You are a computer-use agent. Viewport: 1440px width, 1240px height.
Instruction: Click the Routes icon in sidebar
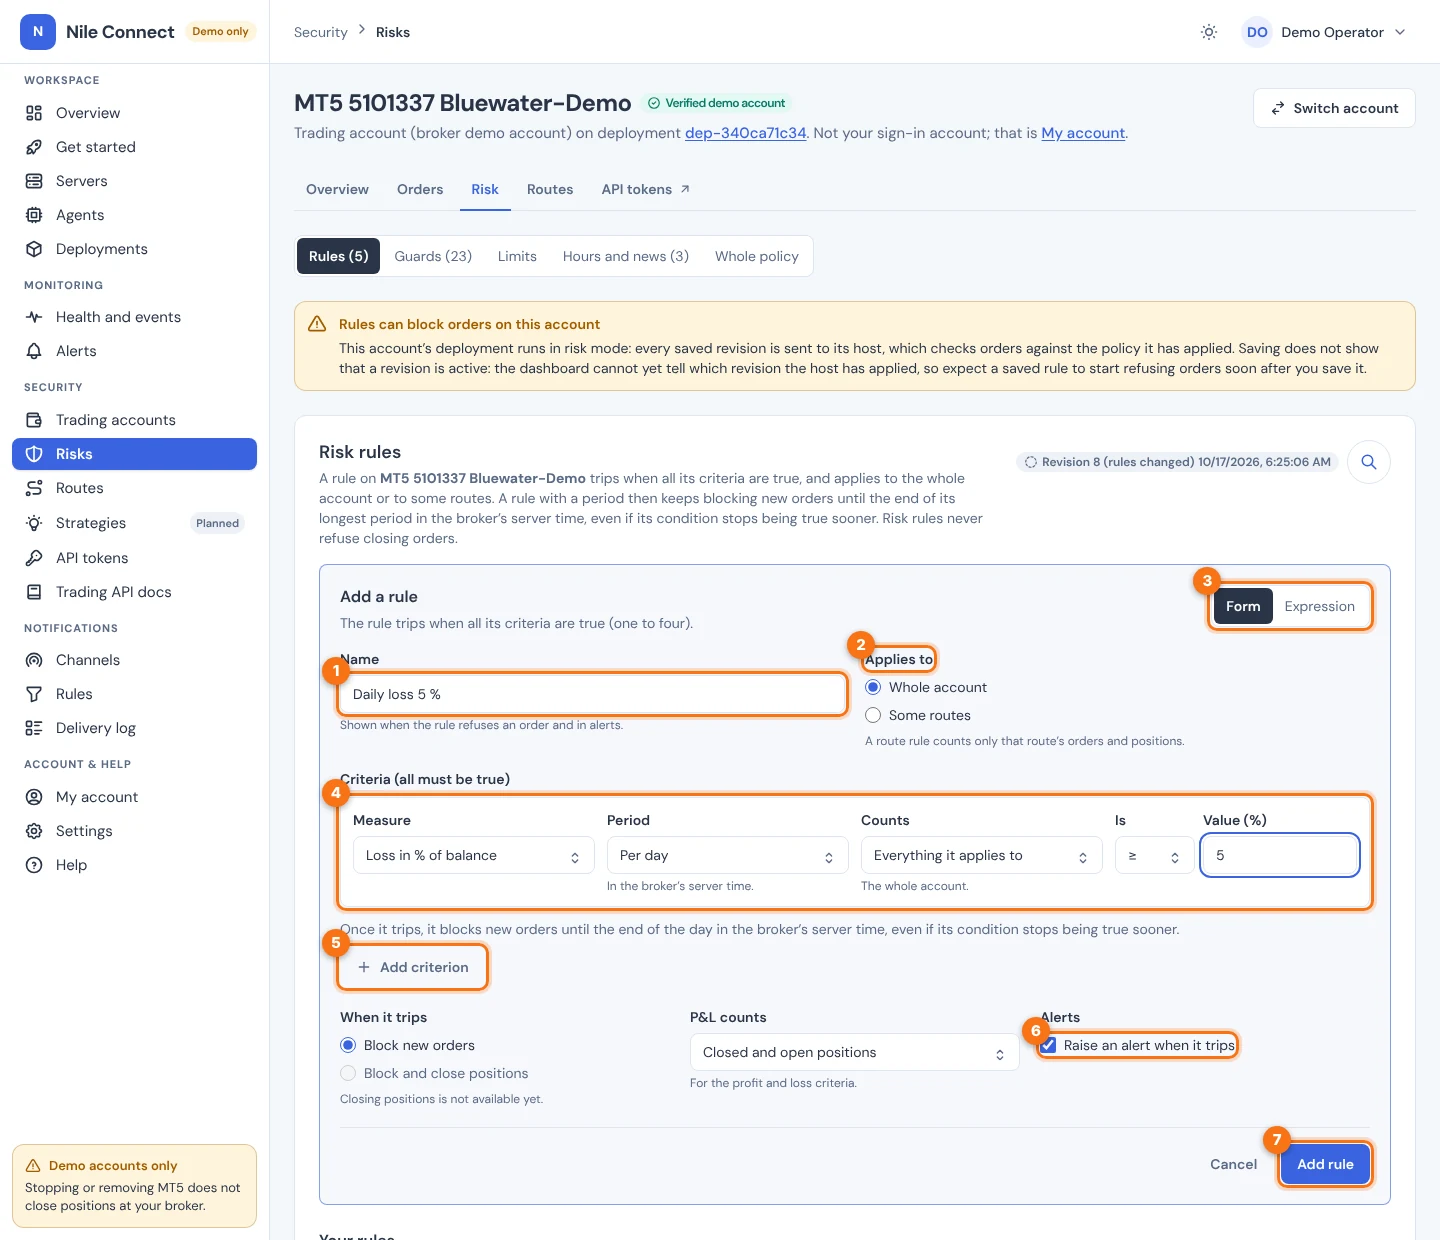[34, 488]
